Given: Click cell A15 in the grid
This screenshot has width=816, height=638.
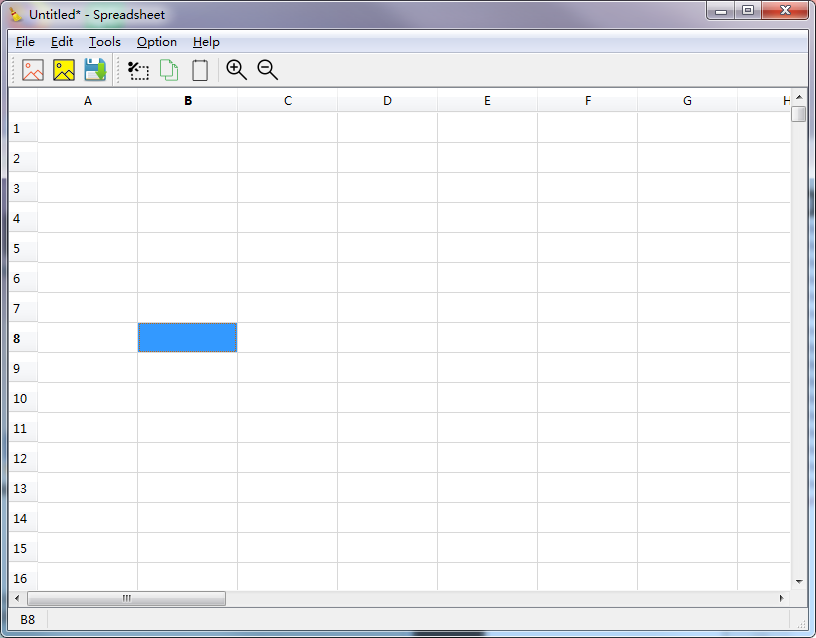Looking at the screenshot, I should coord(87,548).
